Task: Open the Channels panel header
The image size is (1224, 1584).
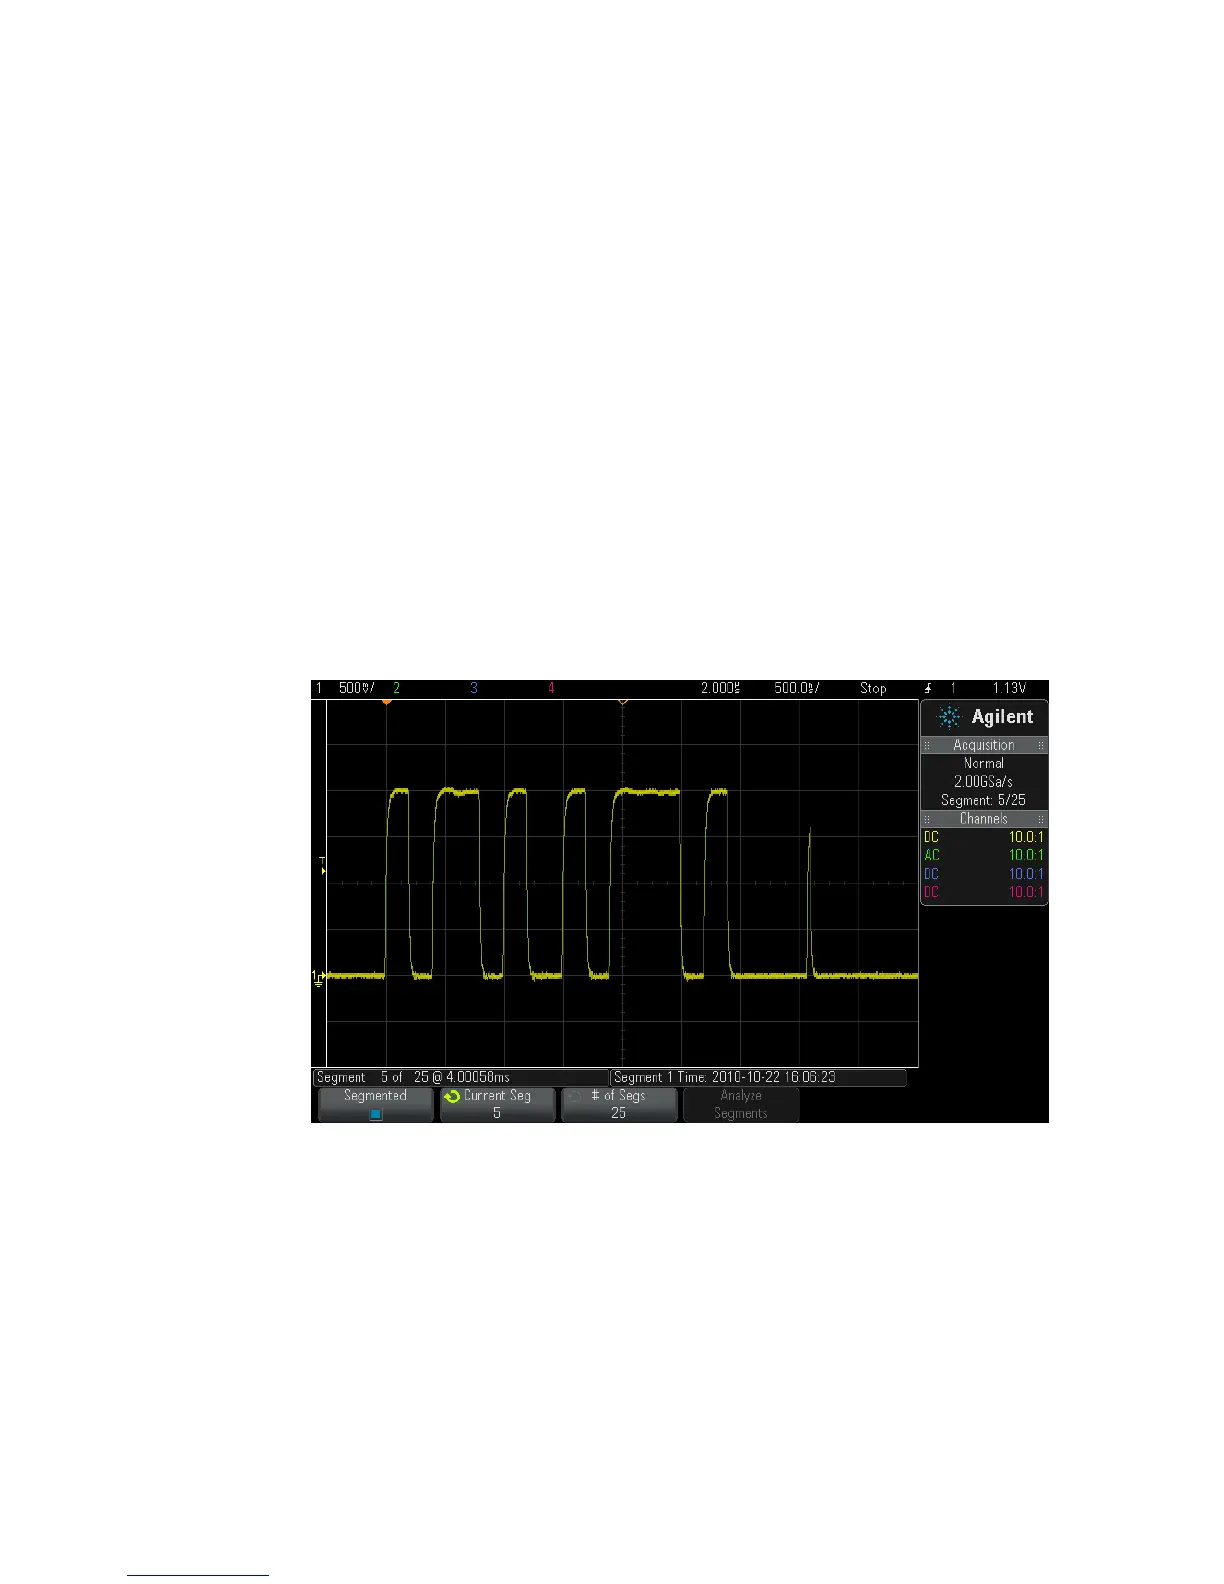Action: (984, 819)
